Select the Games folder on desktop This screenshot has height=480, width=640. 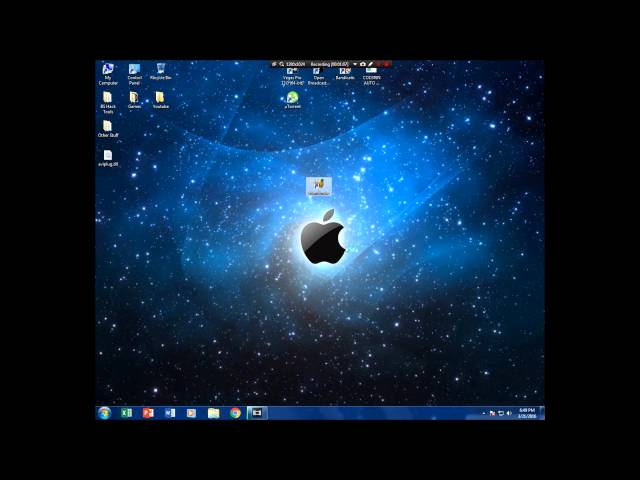point(134,100)
